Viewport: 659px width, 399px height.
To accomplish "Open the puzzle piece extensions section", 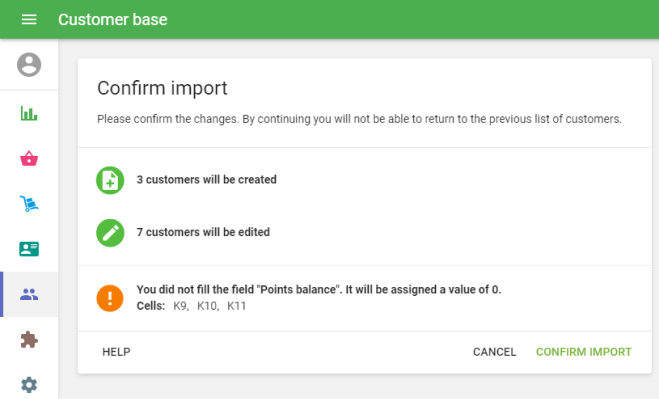I will (x=29, y=340).
